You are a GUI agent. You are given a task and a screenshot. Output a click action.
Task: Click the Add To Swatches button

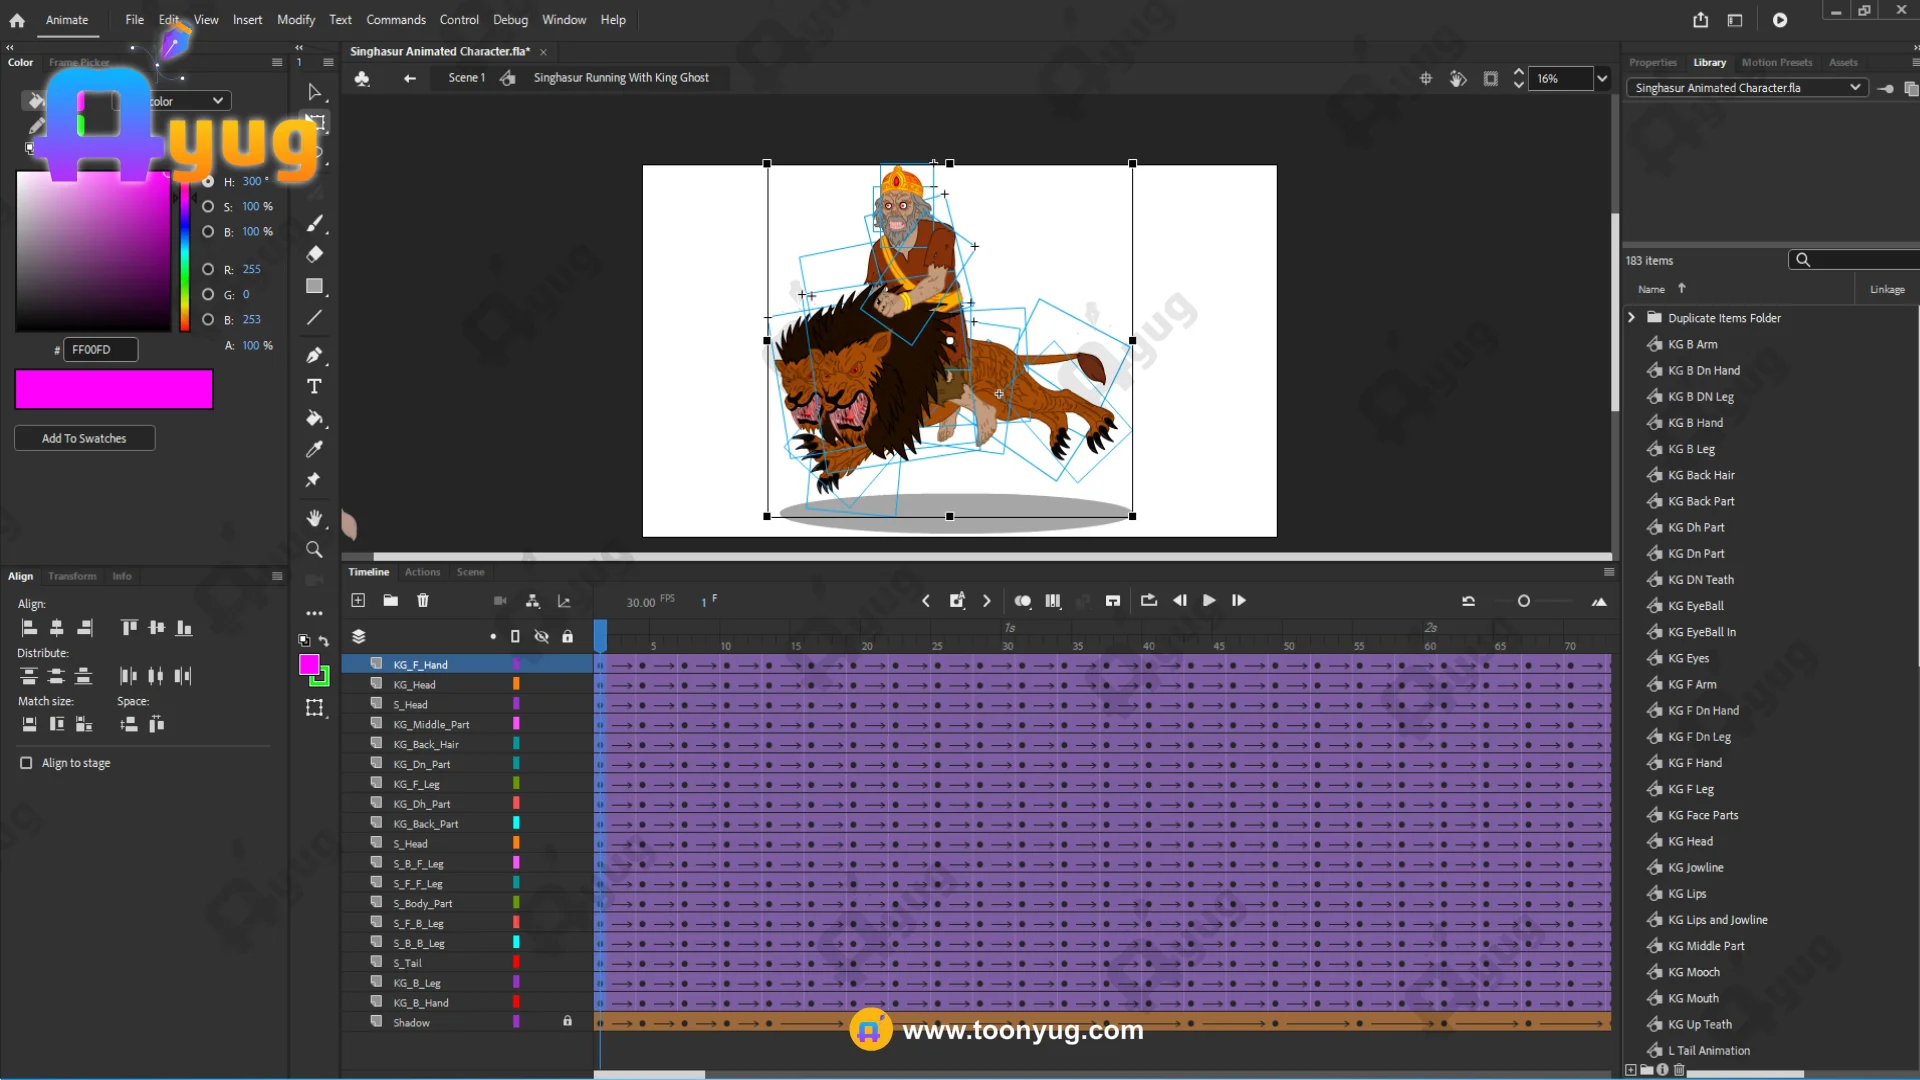(x=84, y=438)
